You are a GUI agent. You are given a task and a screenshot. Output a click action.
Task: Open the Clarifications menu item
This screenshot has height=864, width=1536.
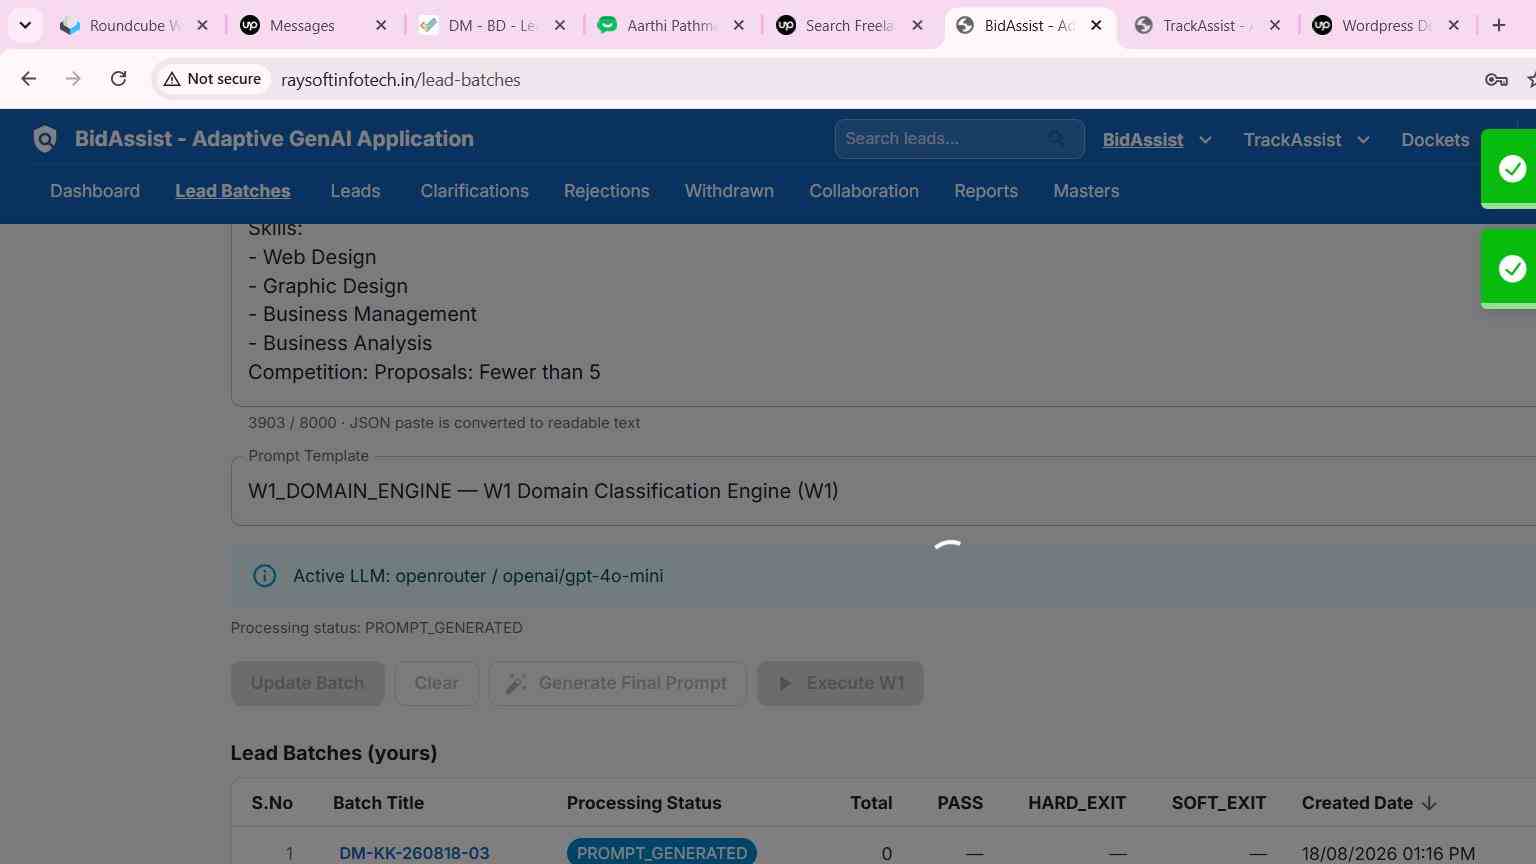point(474,191)
